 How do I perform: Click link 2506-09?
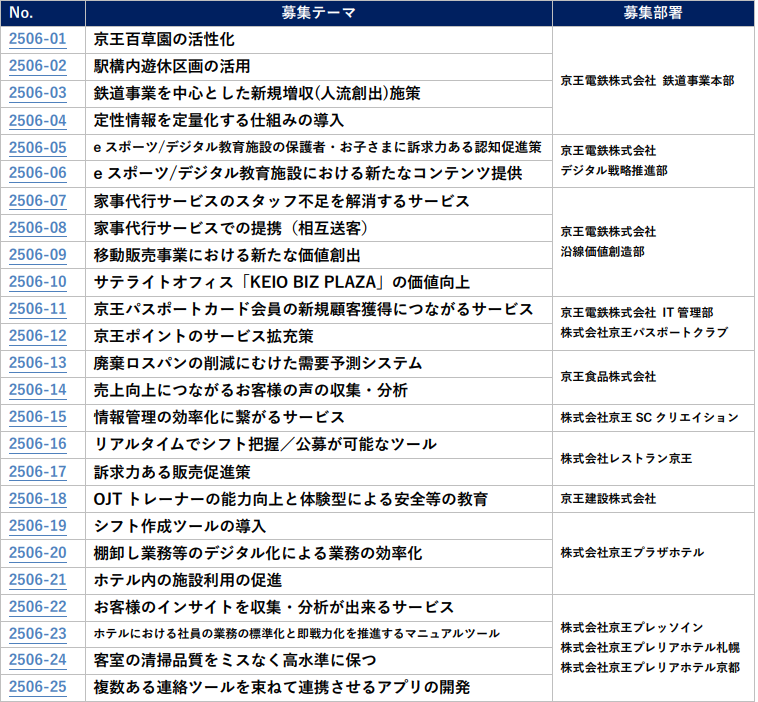(37, 255)
